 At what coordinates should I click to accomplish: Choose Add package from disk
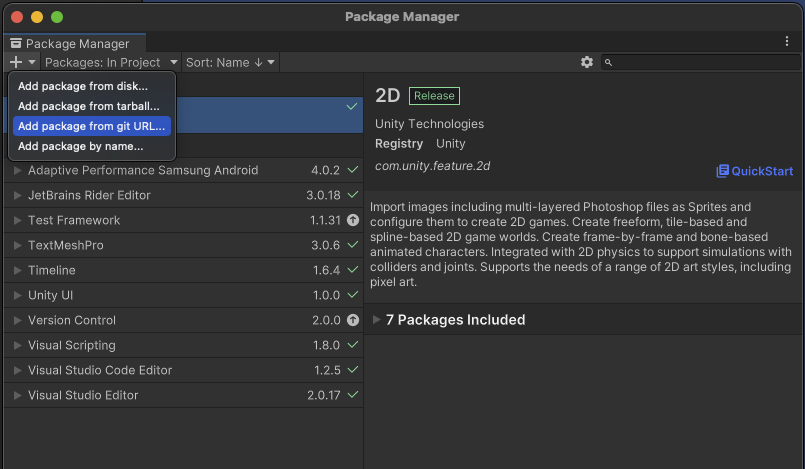[82, 86]
